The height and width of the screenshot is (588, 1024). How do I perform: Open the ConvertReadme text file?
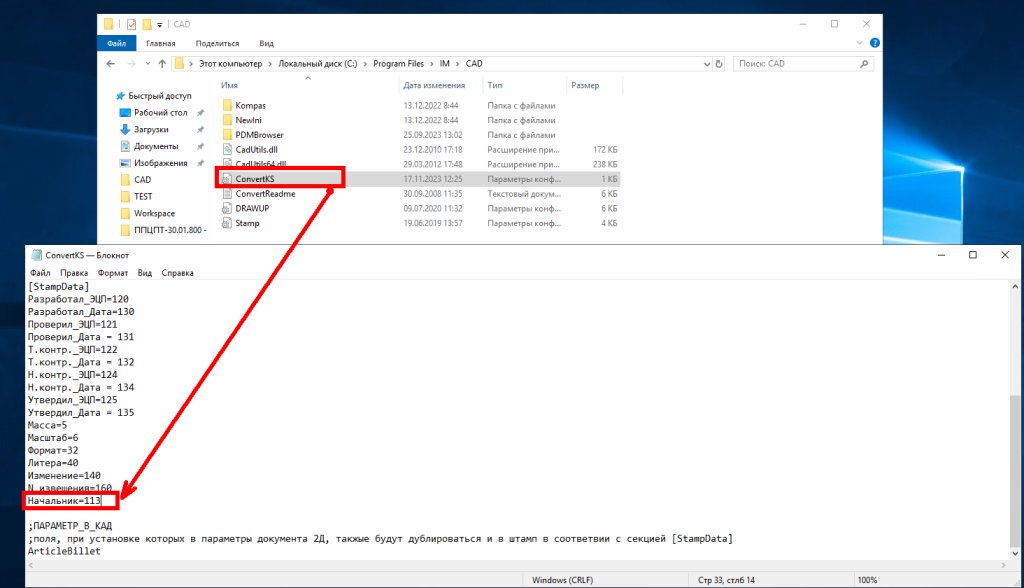(x=264, y=194)
